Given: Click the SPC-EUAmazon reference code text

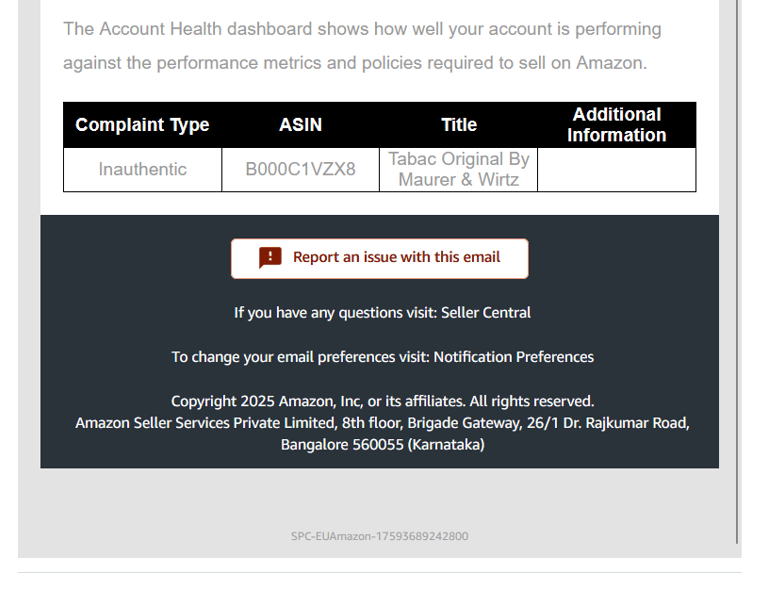Looking at the screenshot, I should (x=380, y=536).
